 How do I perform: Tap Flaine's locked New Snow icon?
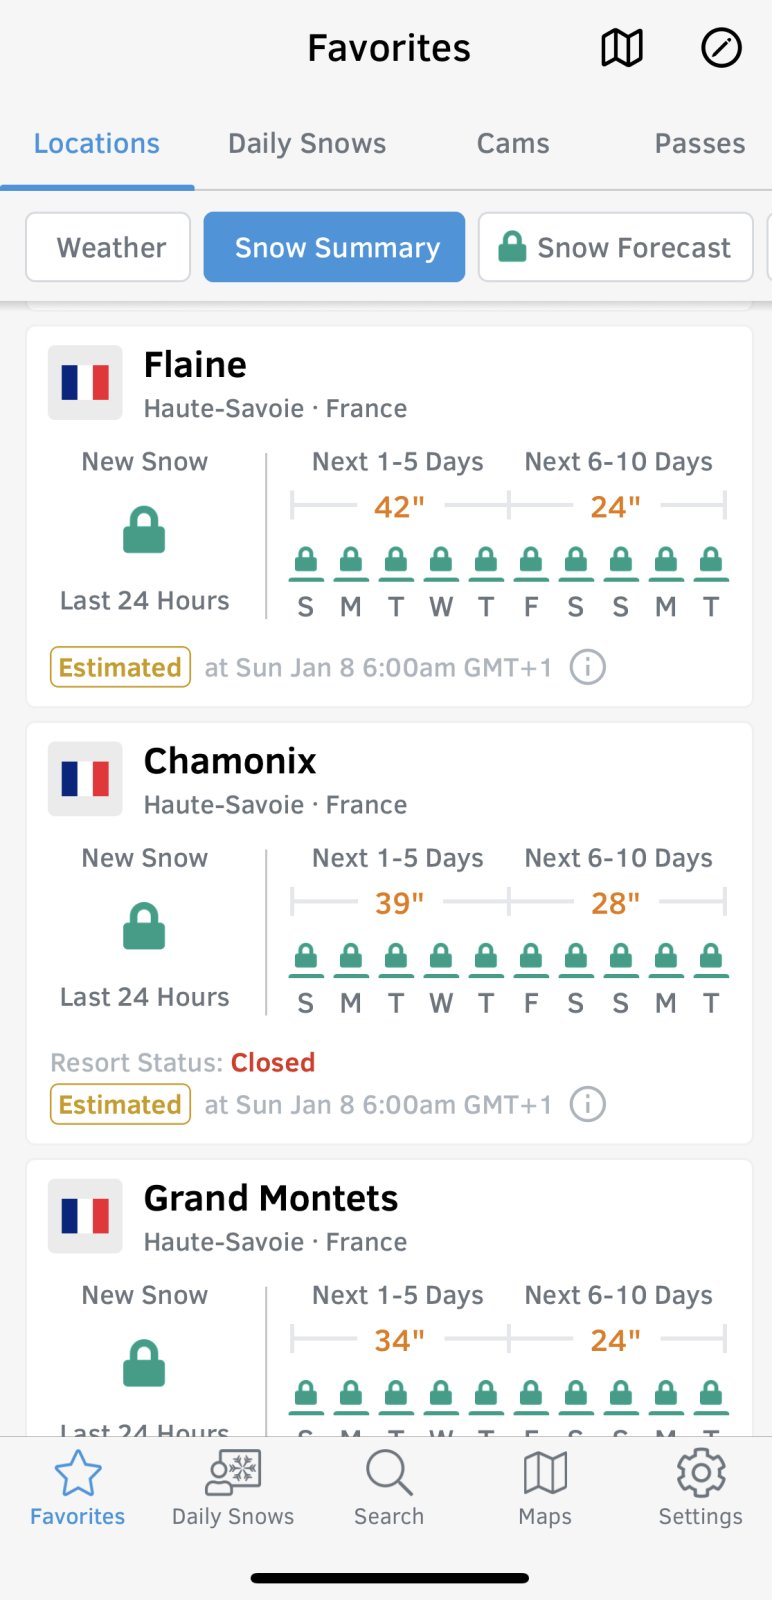[x=144, y=530]
